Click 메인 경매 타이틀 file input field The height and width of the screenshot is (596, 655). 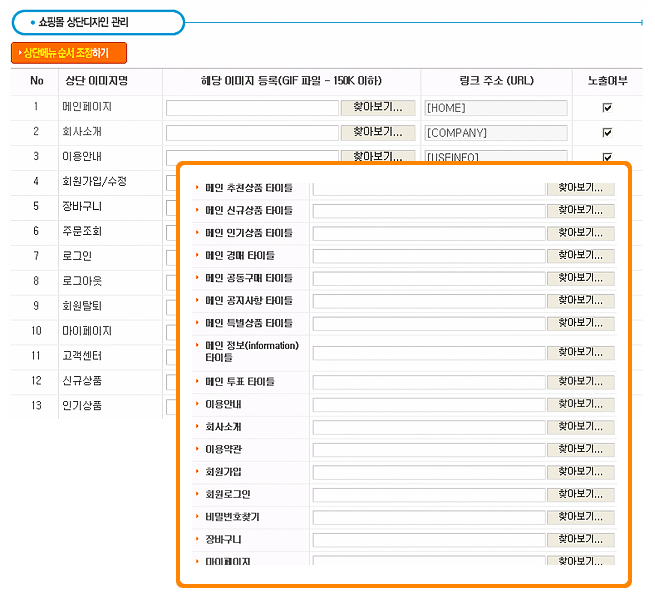tap(428, 256)
